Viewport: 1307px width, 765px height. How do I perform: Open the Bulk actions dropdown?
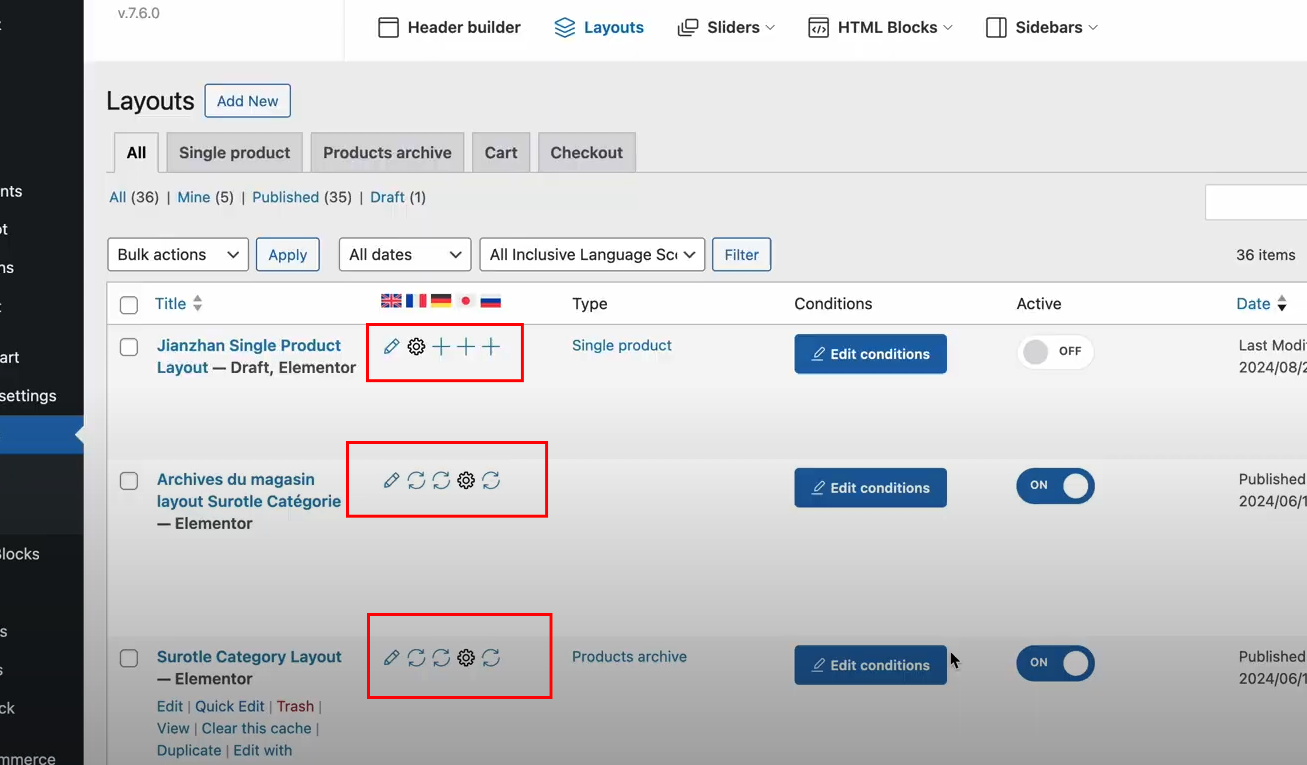pos(178,255)
